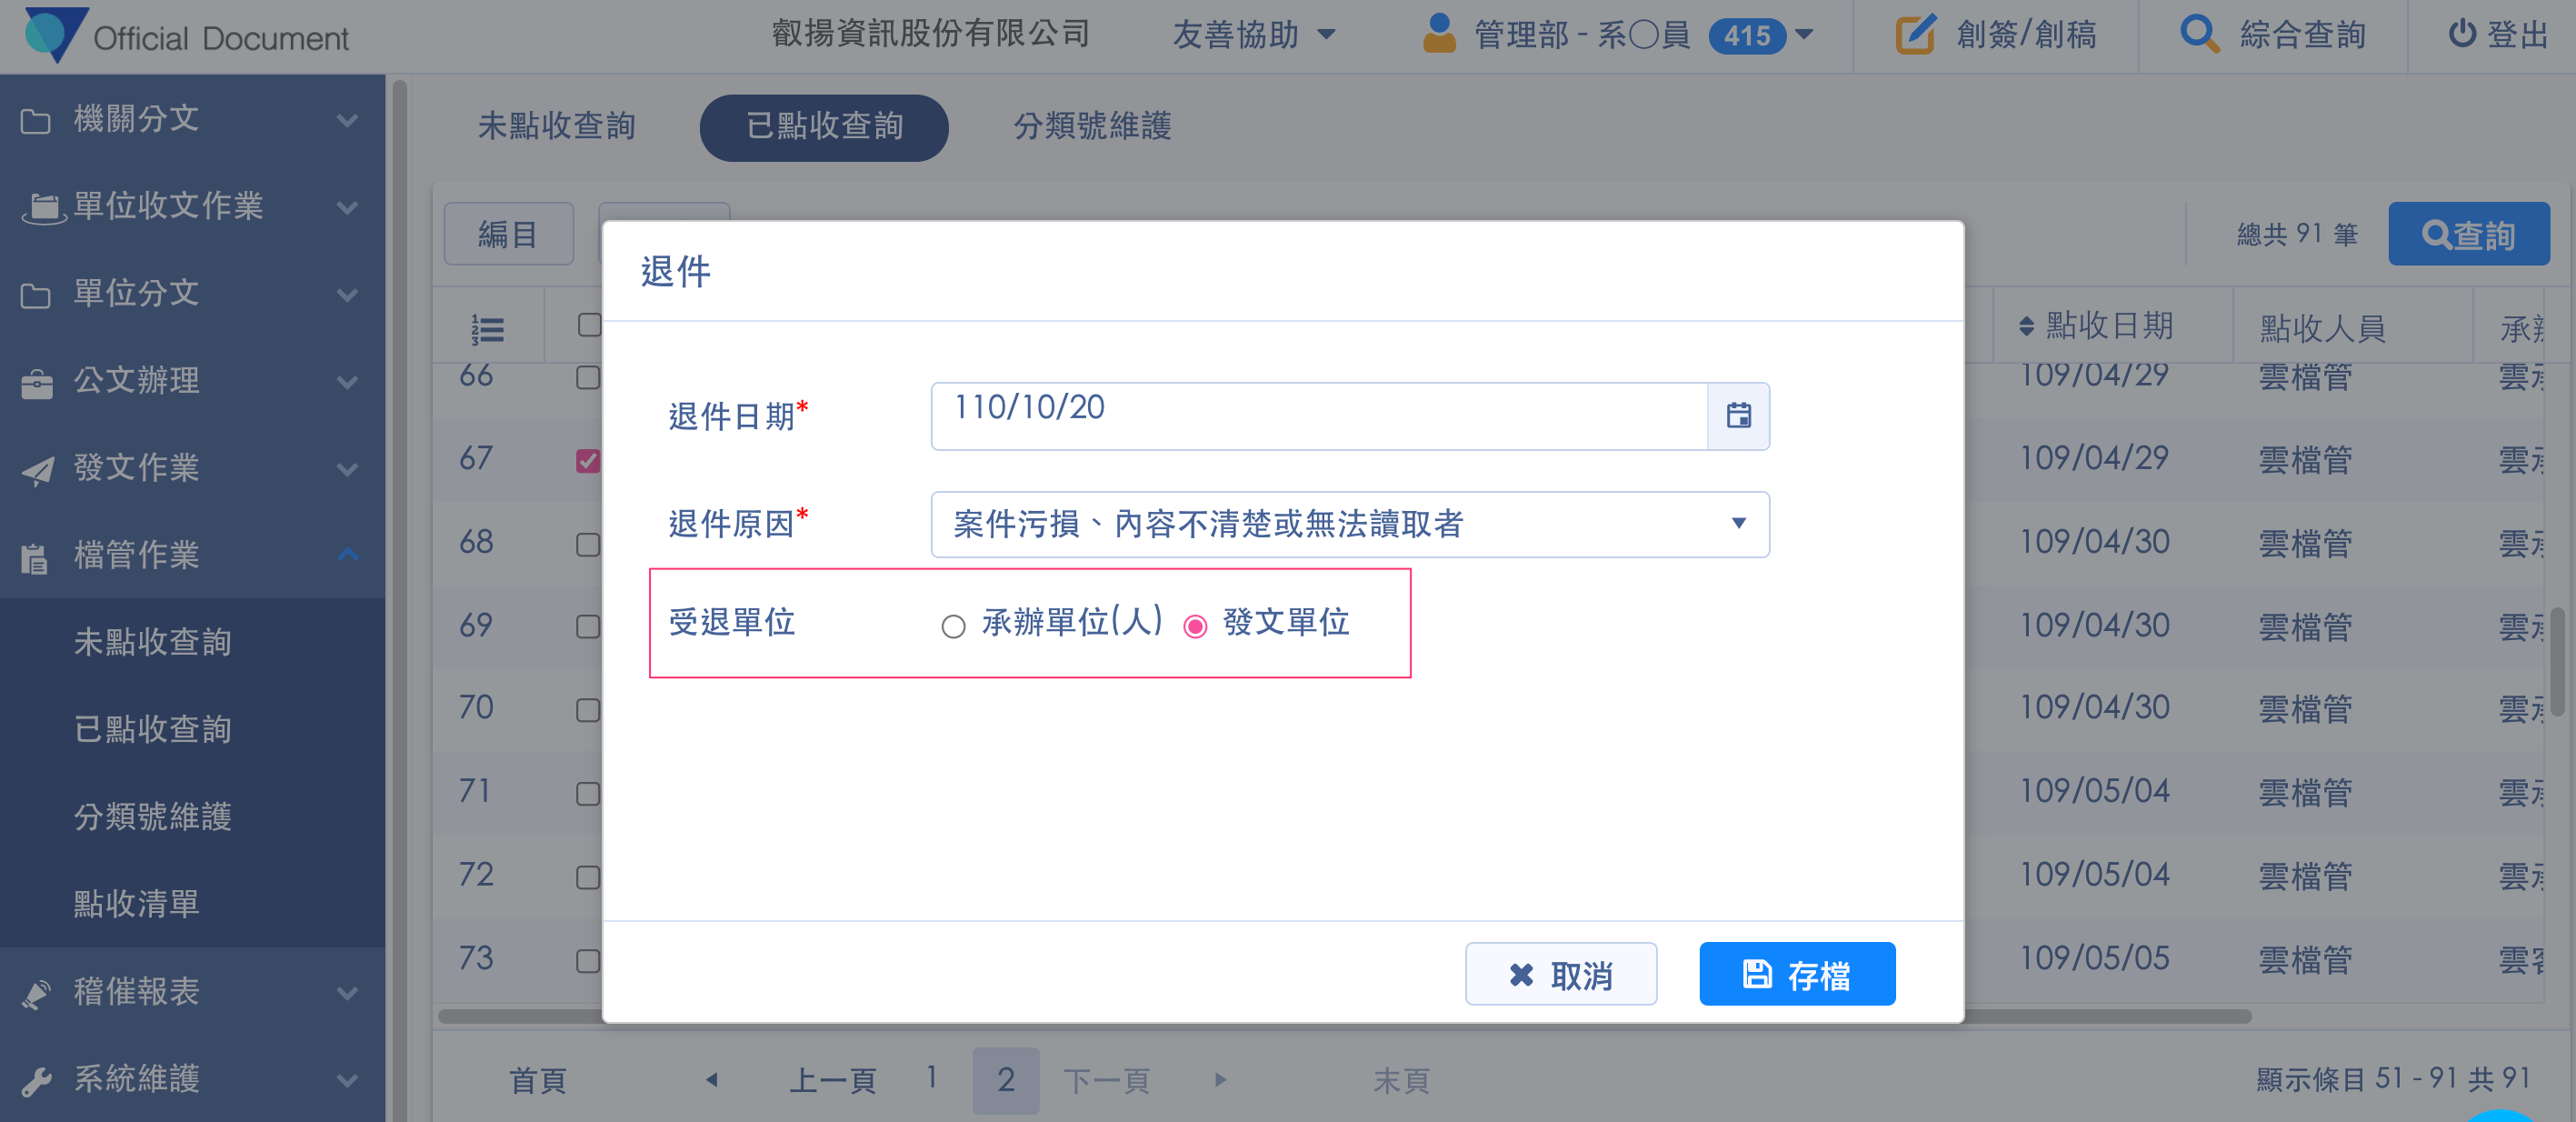
Task: Sort by 點收日期 column arrows
Action: tap(2026, 327)
